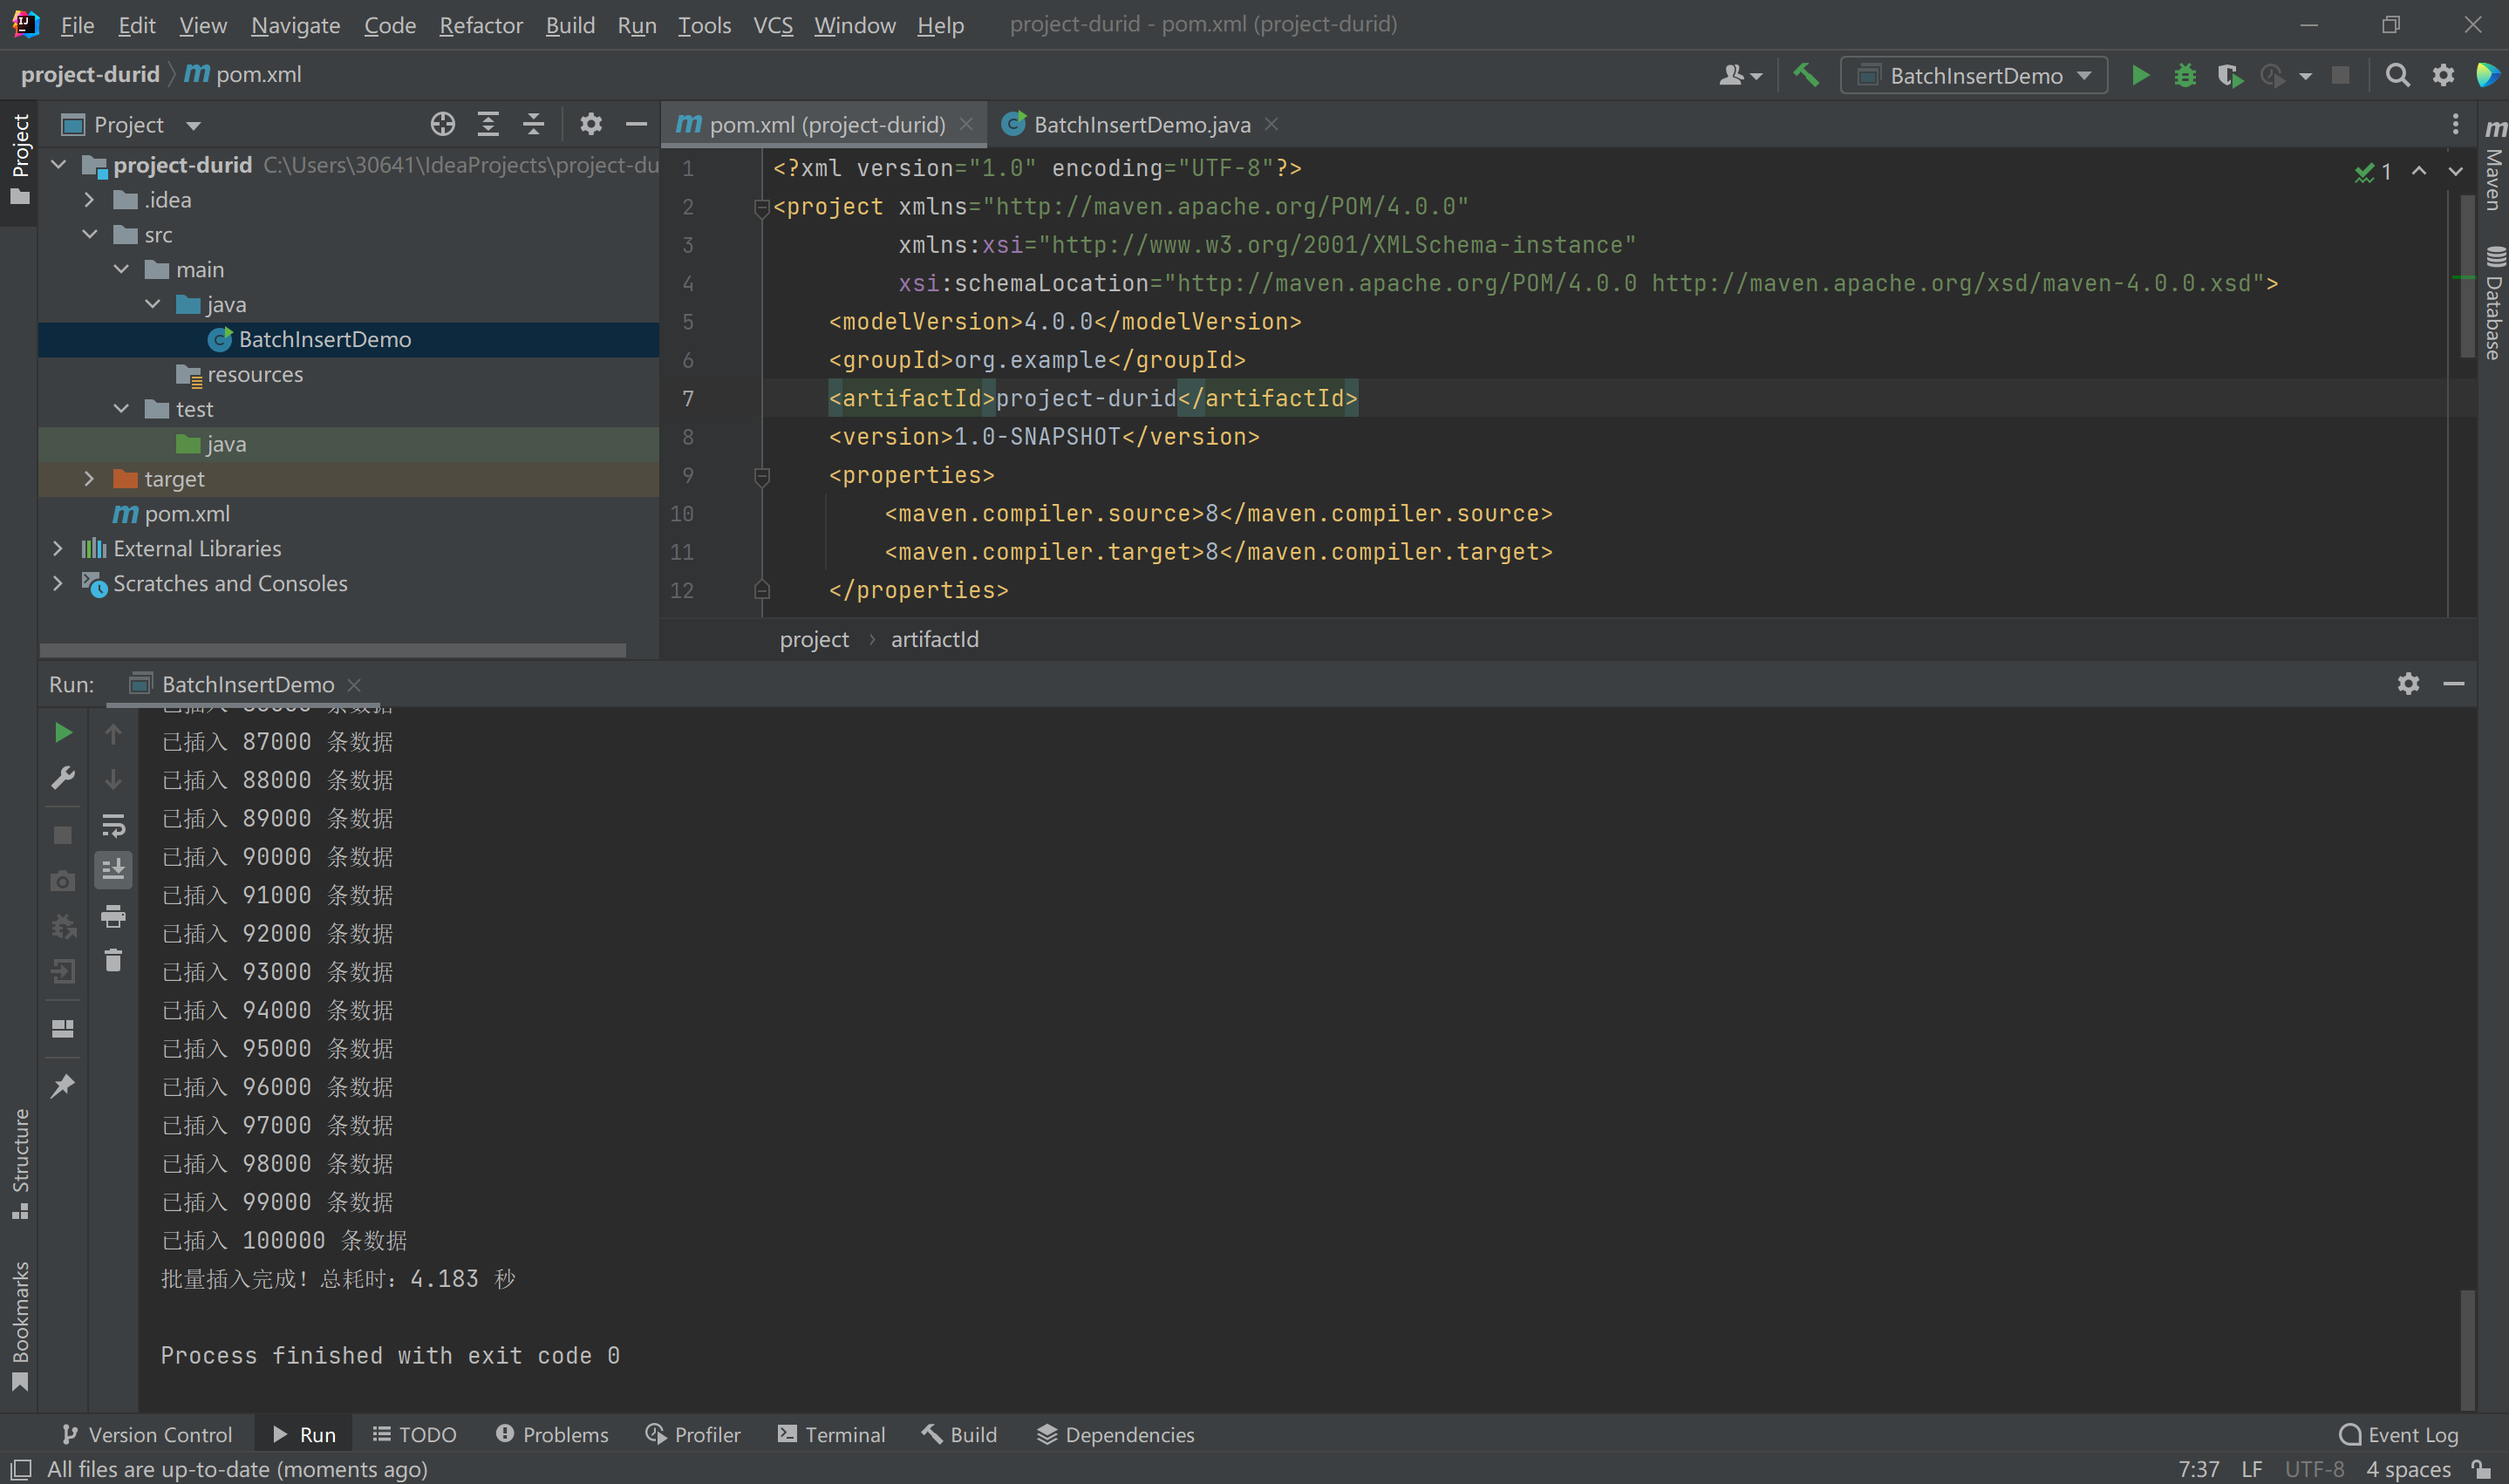The image size is (2509, 1484).
Task: Click the Project tree horizontal scrollbar
Action: (x=333, y=650)
